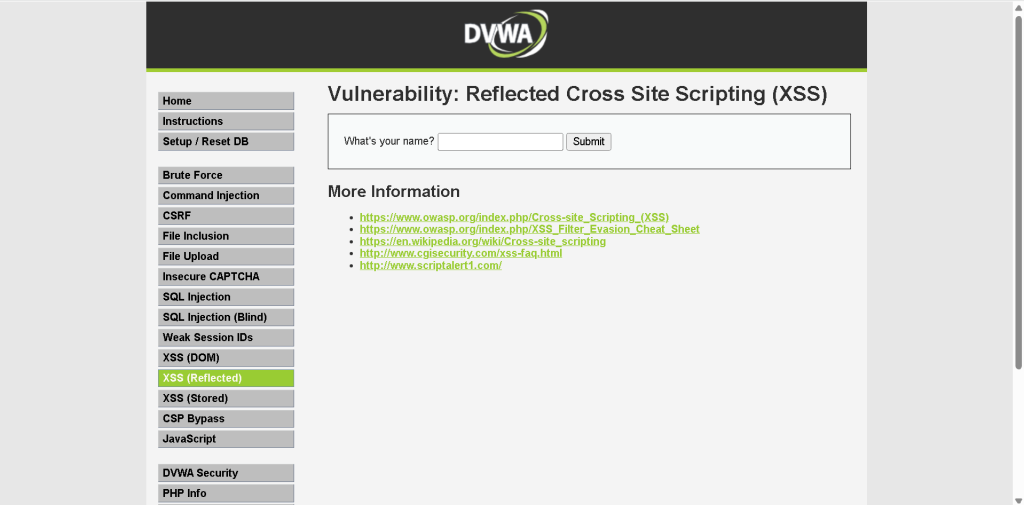Open the PHP Info page
The height and width of the screenshot is (505, 1024).
[226, 493]
